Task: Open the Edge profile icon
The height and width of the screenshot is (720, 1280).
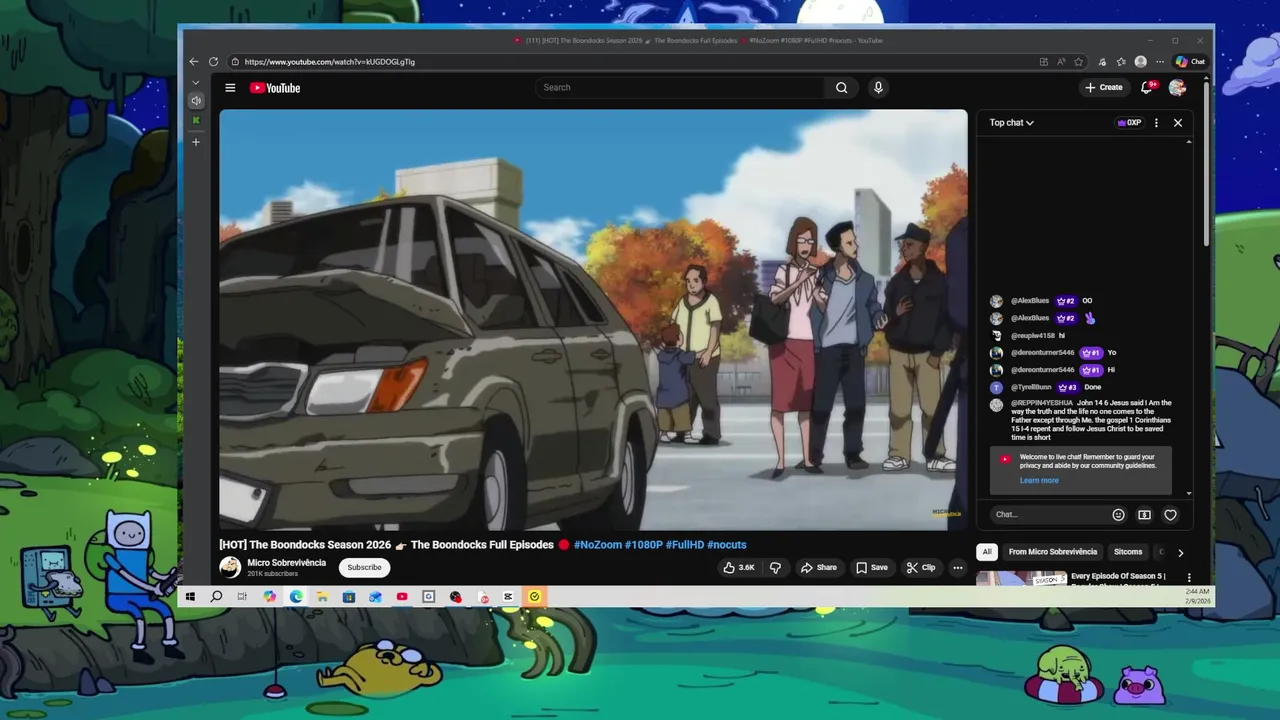Action: coord(1141,61)
